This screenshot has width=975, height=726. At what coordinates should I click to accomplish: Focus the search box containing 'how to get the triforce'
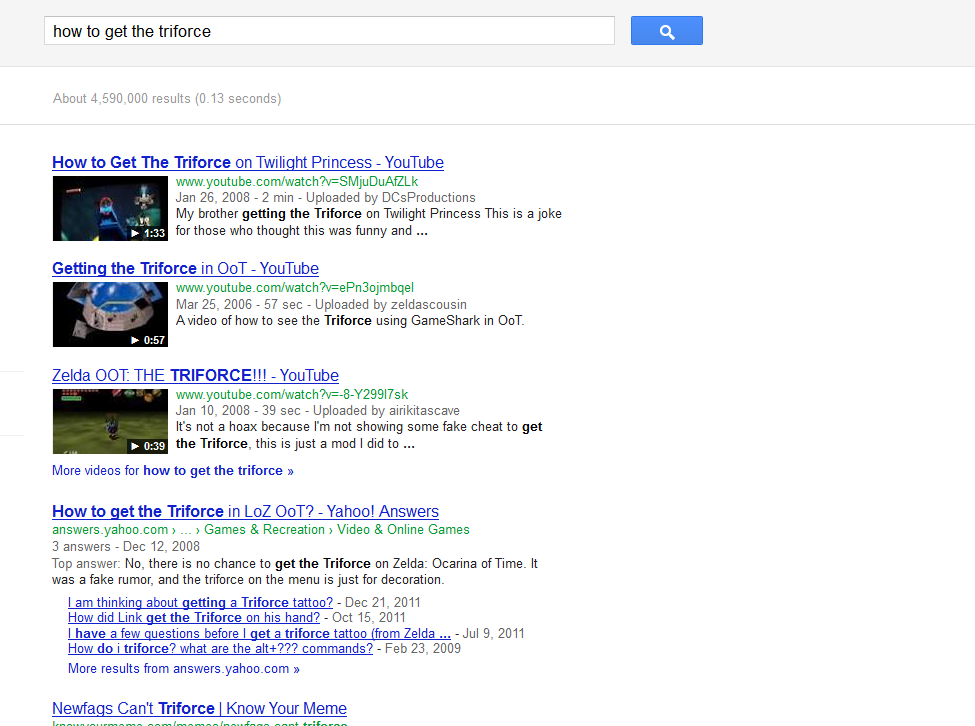click(329, 31)
